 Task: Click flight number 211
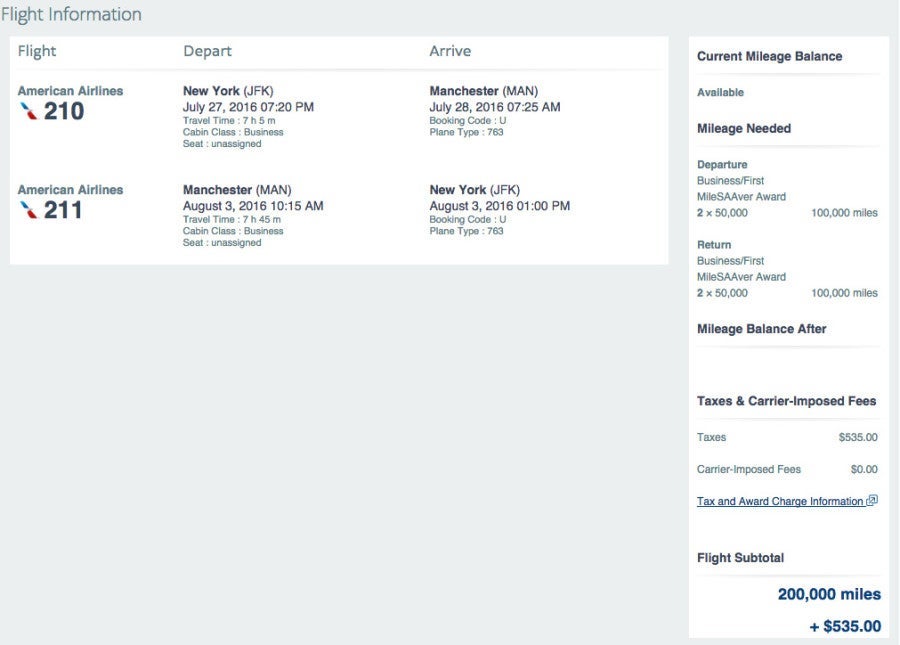coord(64,210)
